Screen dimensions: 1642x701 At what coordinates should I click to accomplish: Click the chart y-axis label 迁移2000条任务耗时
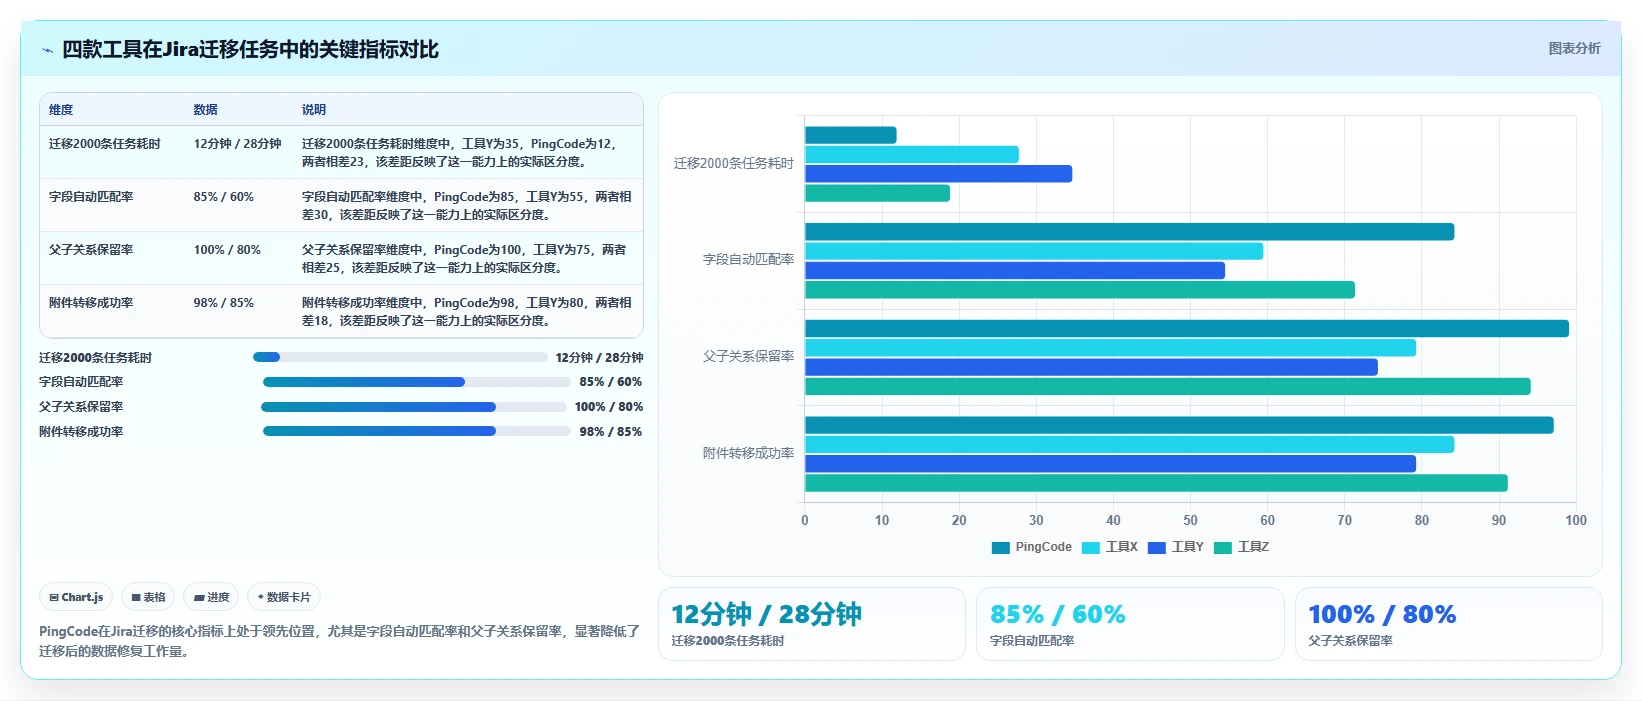(734, 163)
